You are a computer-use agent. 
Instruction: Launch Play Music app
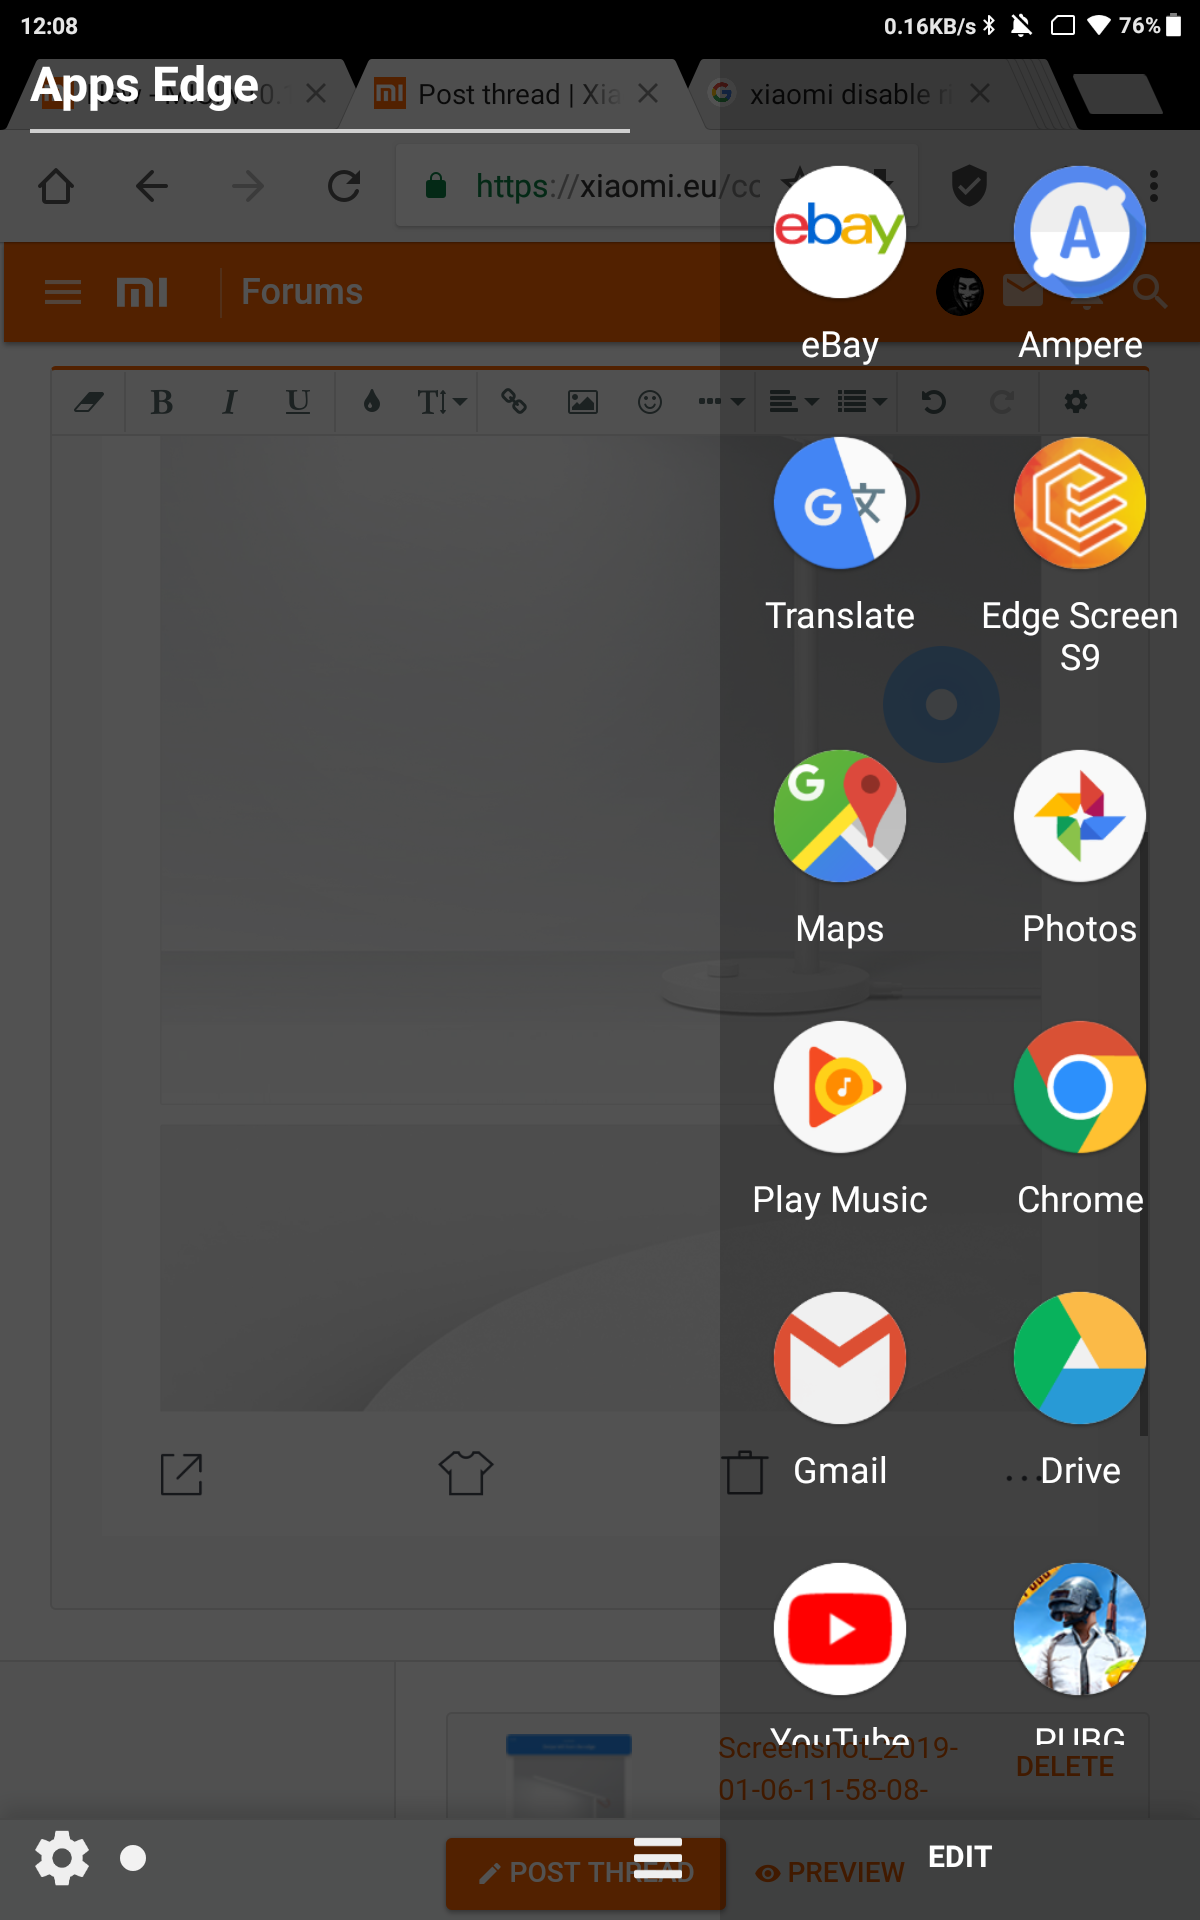(840, 1087)
